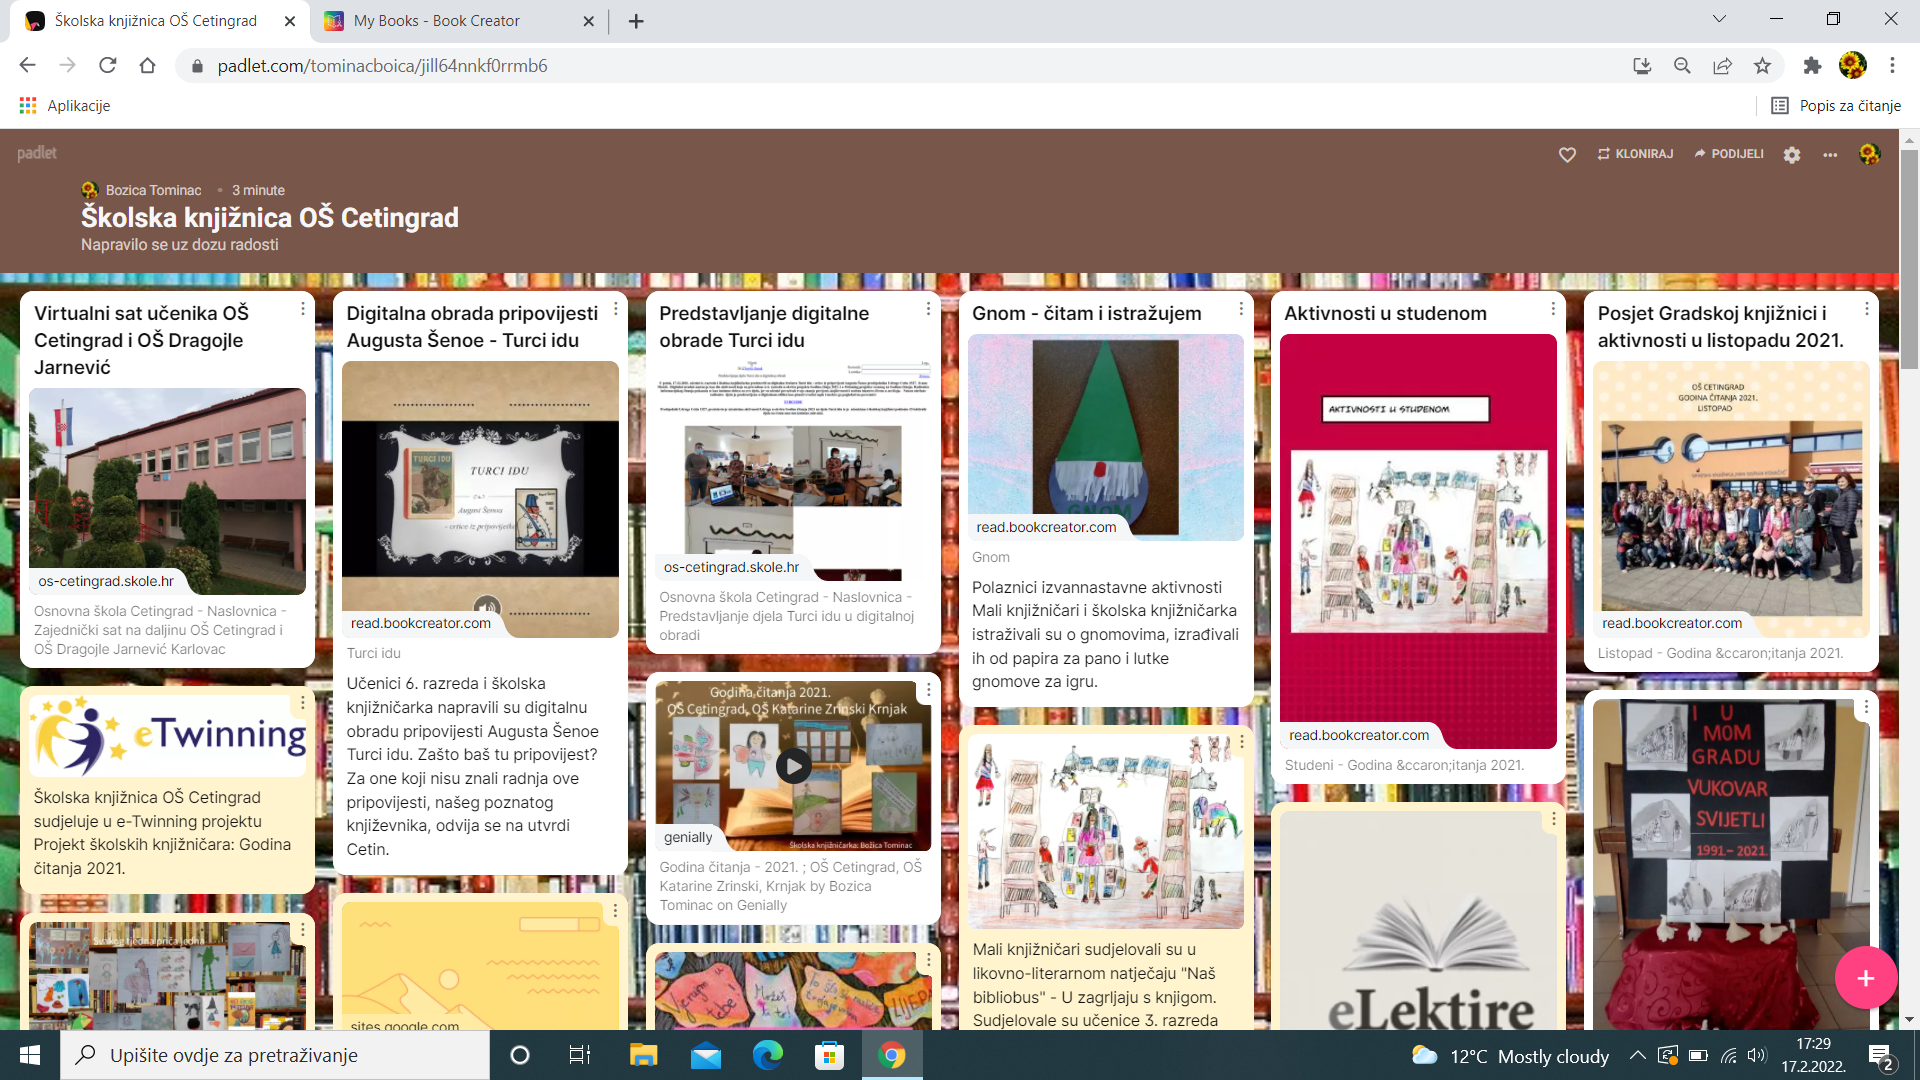Open options for Posjet Gradskoj knjižnici post
This screenshot has height=1080, width=1920.
[x=1866, y=309]
